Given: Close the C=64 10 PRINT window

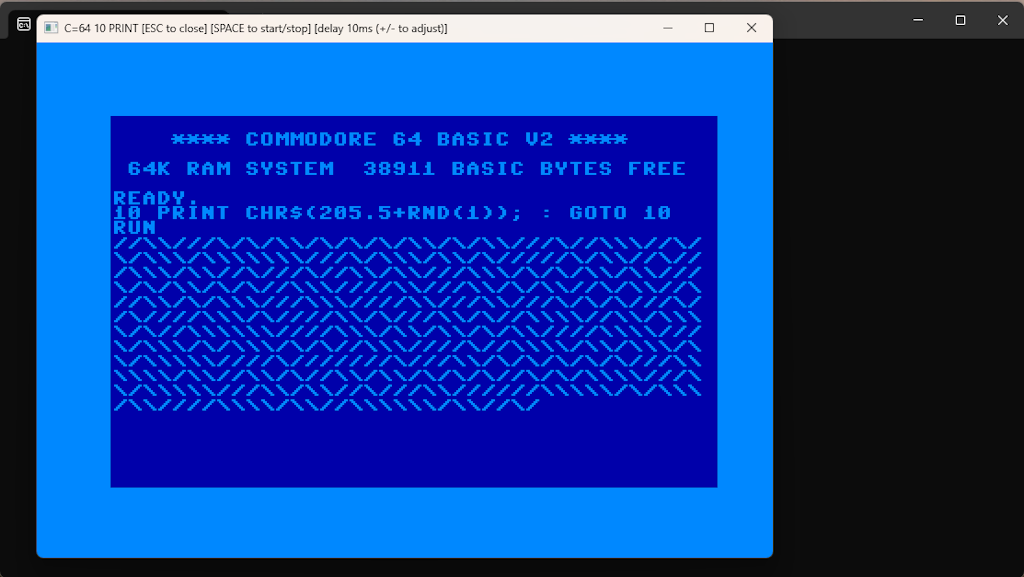Looking at the screenshot, I should [752, 28].
